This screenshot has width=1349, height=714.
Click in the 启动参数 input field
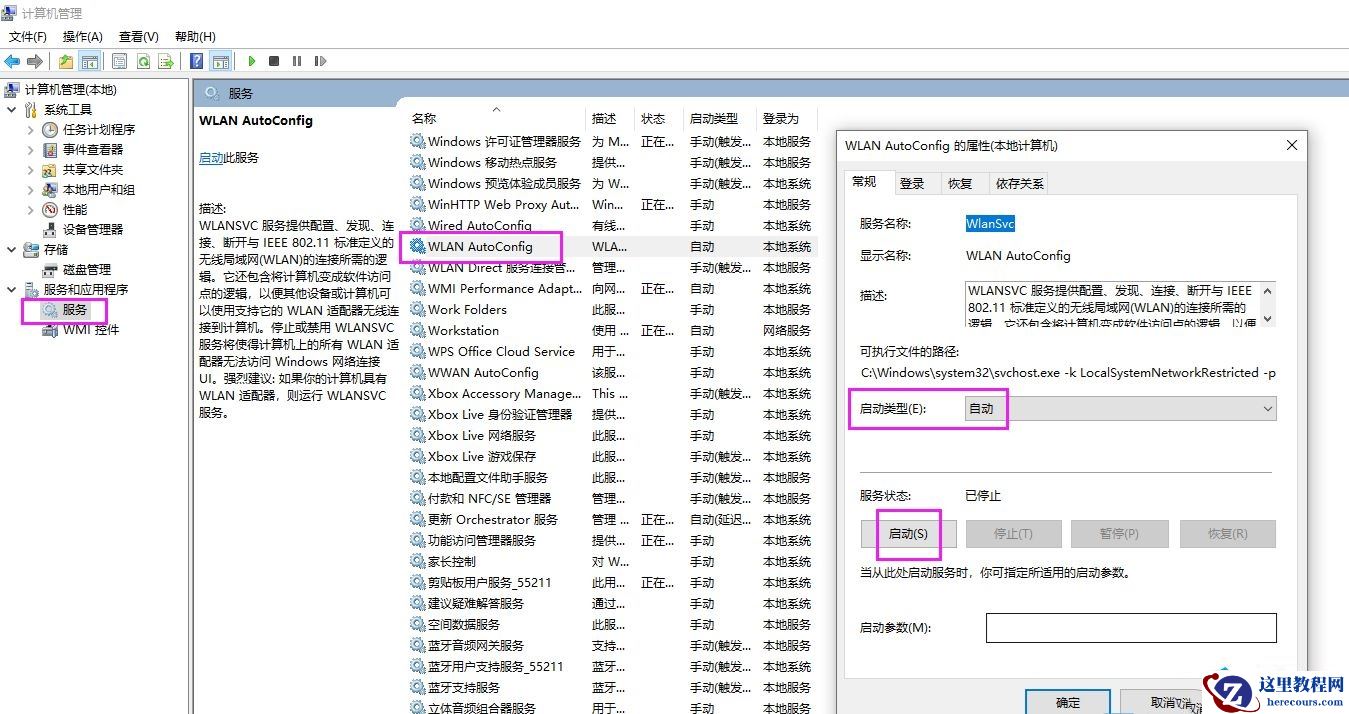[1130, 628]
